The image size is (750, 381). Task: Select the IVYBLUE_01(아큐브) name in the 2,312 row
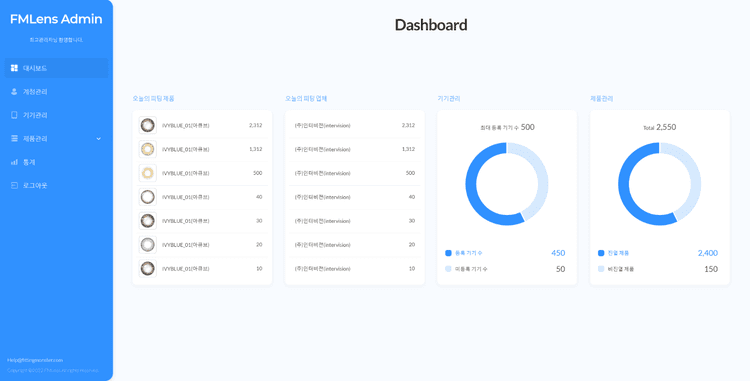click(x=186, y=125)
